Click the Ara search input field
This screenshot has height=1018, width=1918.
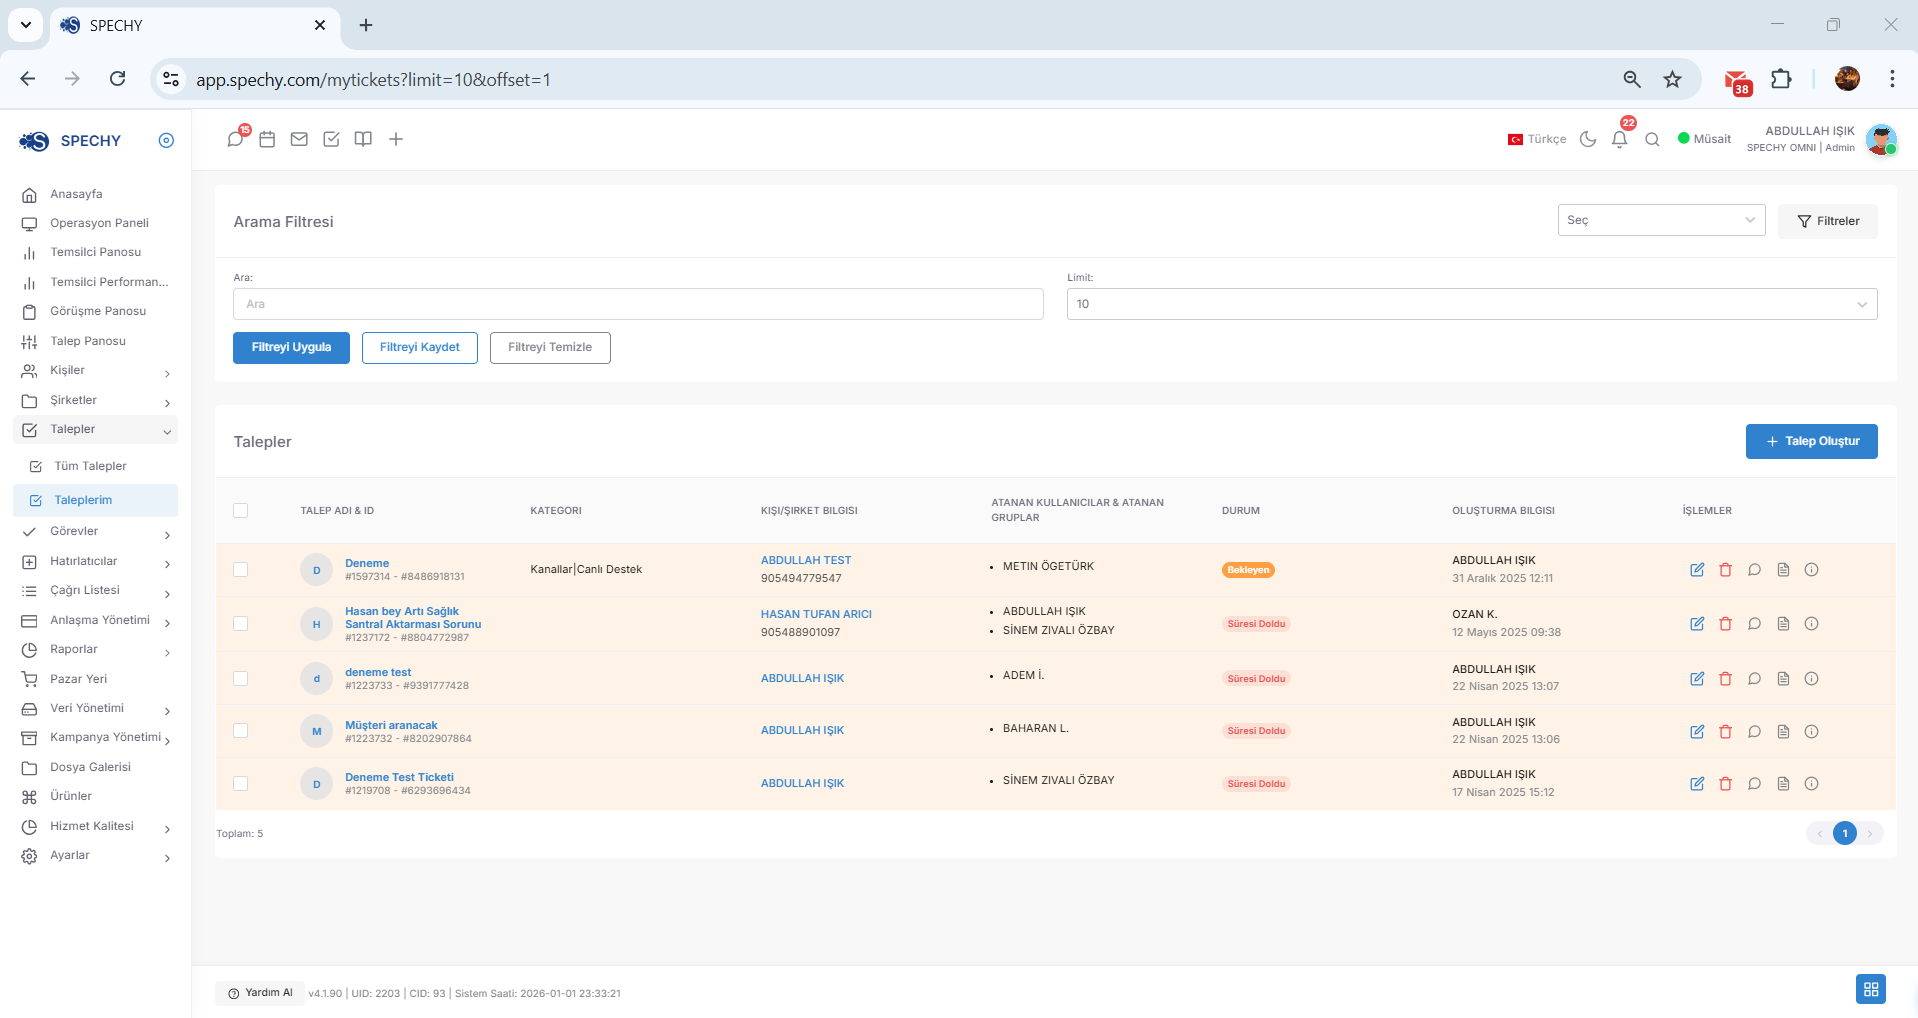pos(638,304)
